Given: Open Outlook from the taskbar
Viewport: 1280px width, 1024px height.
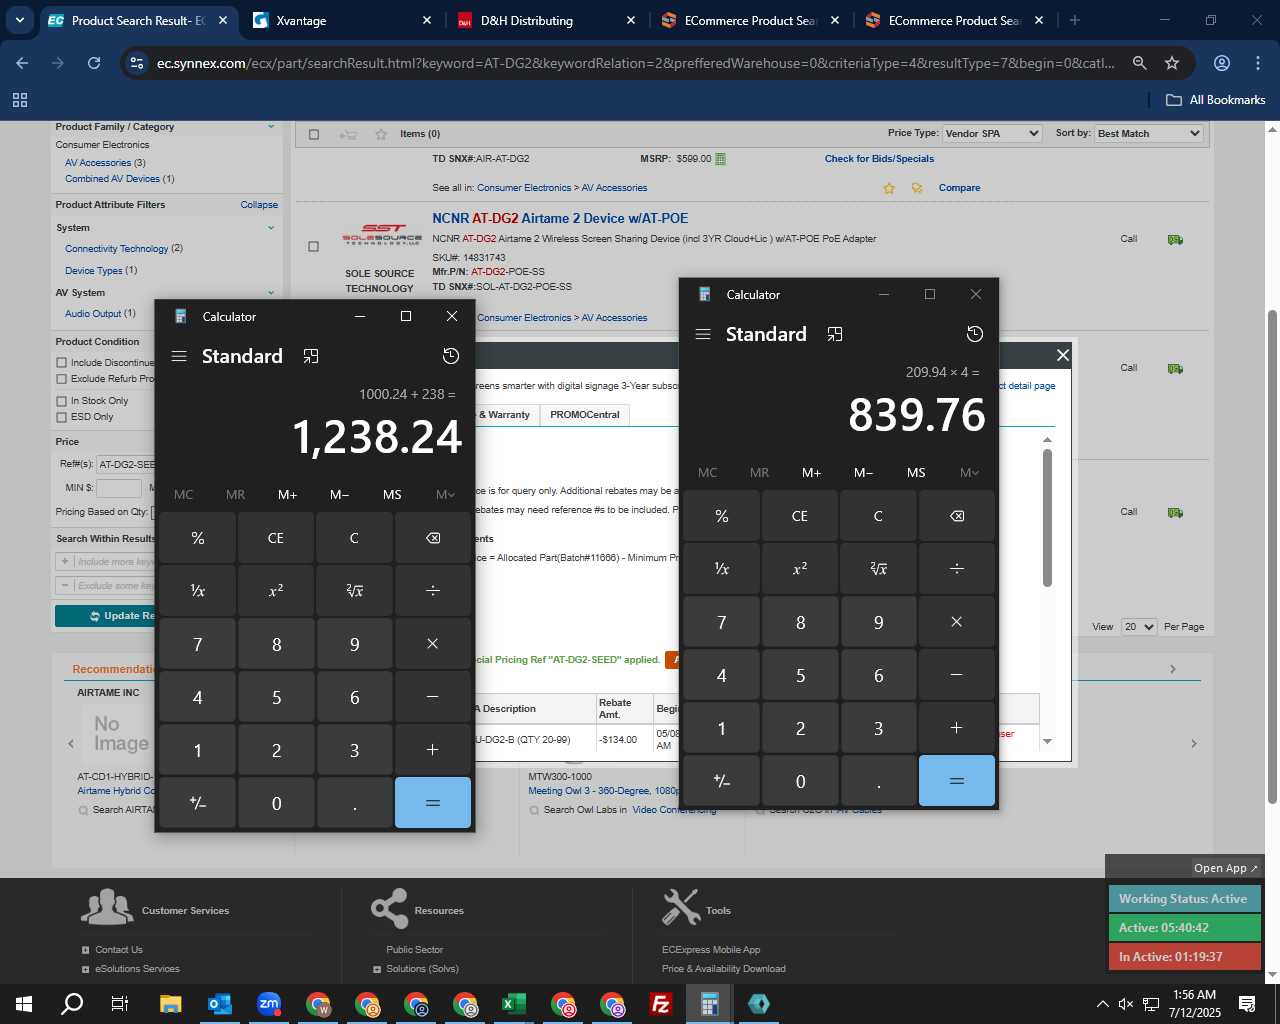Looking at the screenshot, I should point(220,1004).
